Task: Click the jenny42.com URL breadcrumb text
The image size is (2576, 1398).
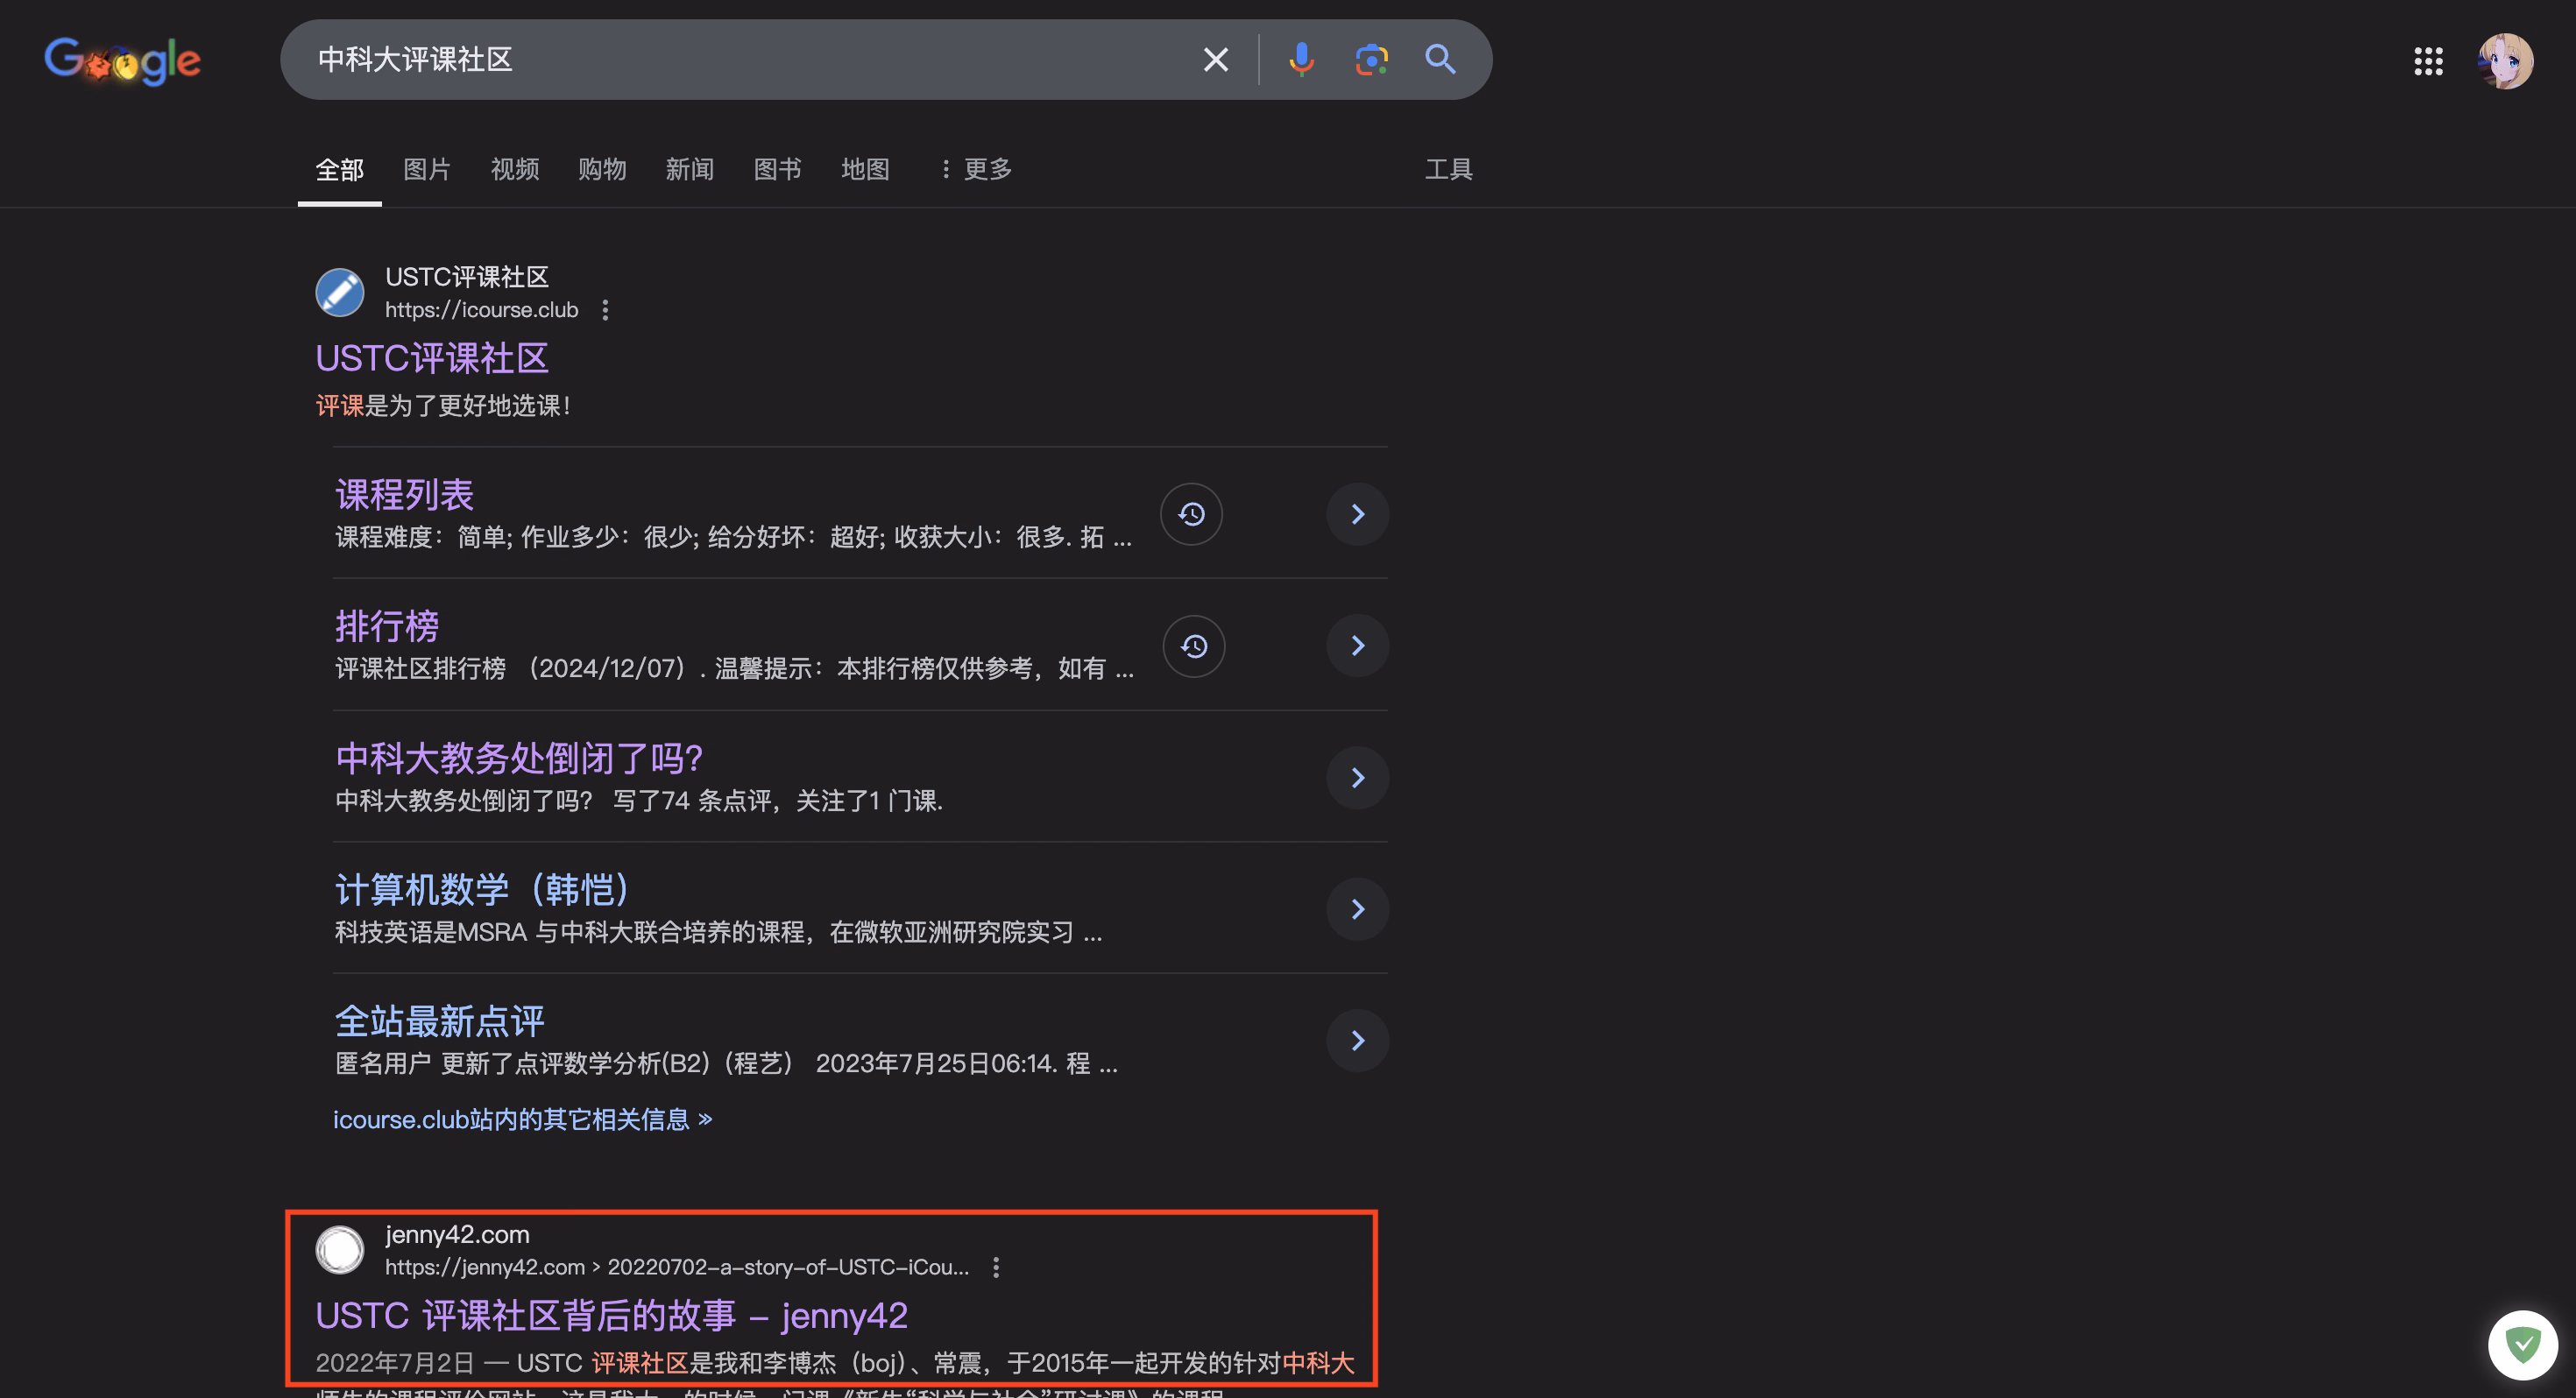Action: click(677, 1267)
